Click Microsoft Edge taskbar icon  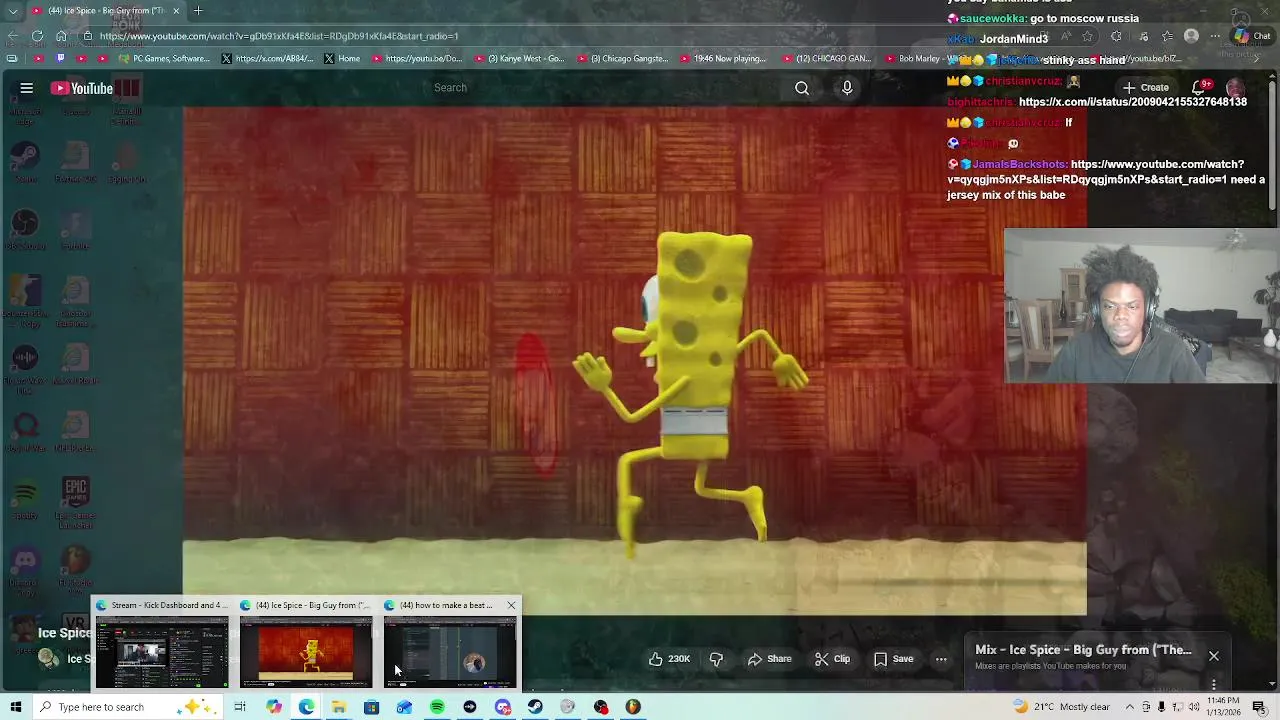(x=306, y=707)
